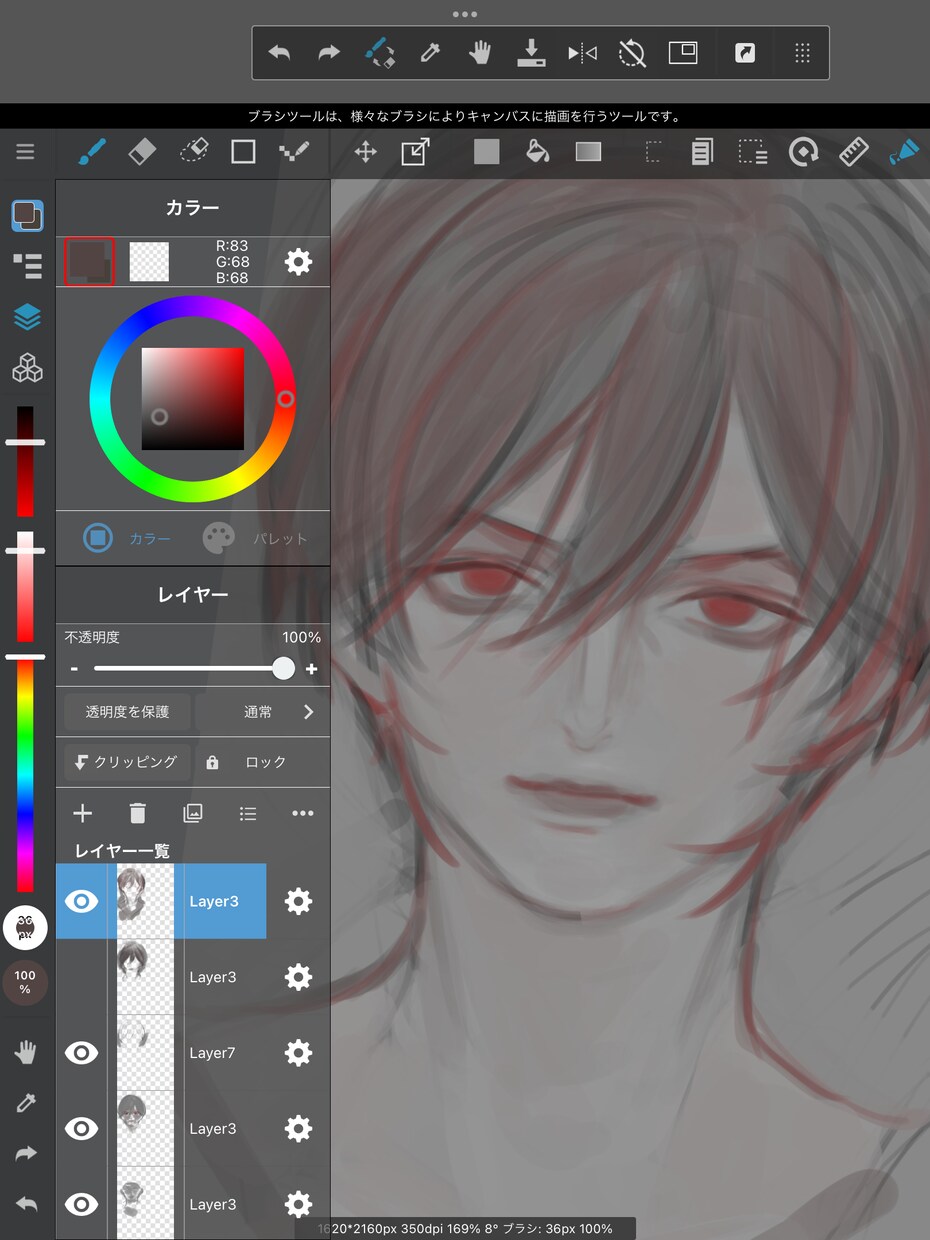Click the save (download) icon in the shortcut bar
The height and width of the screenshot is (1240, 930).
(x=531, y=53)
